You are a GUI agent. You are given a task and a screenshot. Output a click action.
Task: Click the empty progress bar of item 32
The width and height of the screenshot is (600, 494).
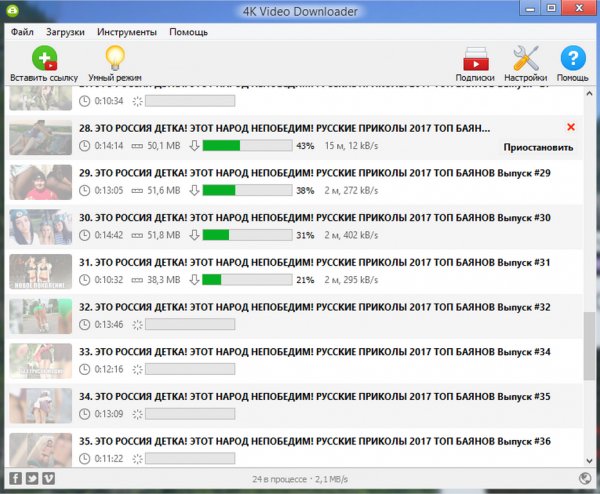(x=190, y=324)
